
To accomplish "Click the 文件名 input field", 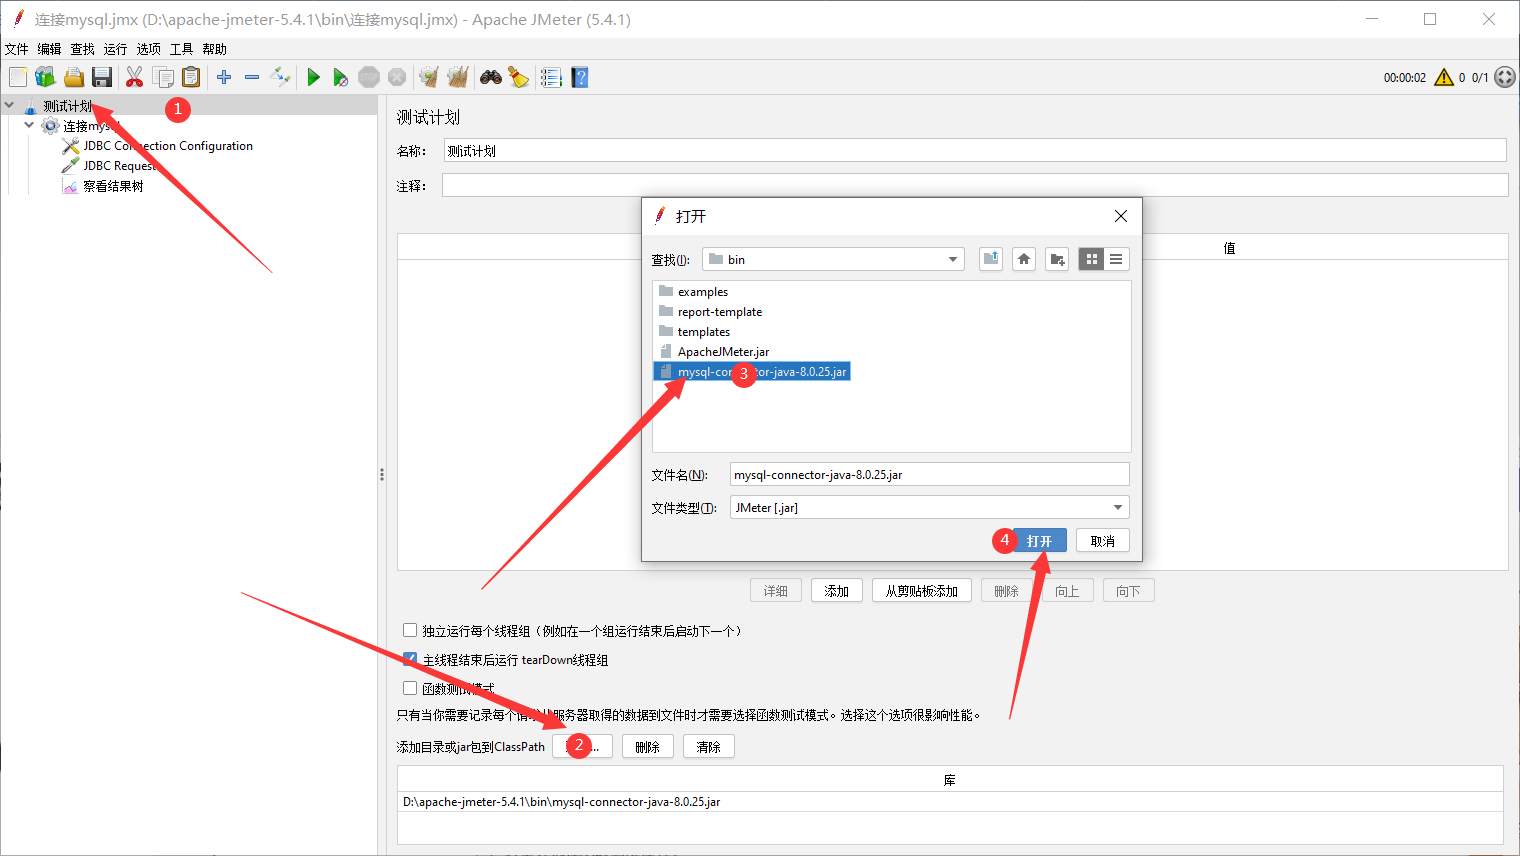I will tap(929, 474).
